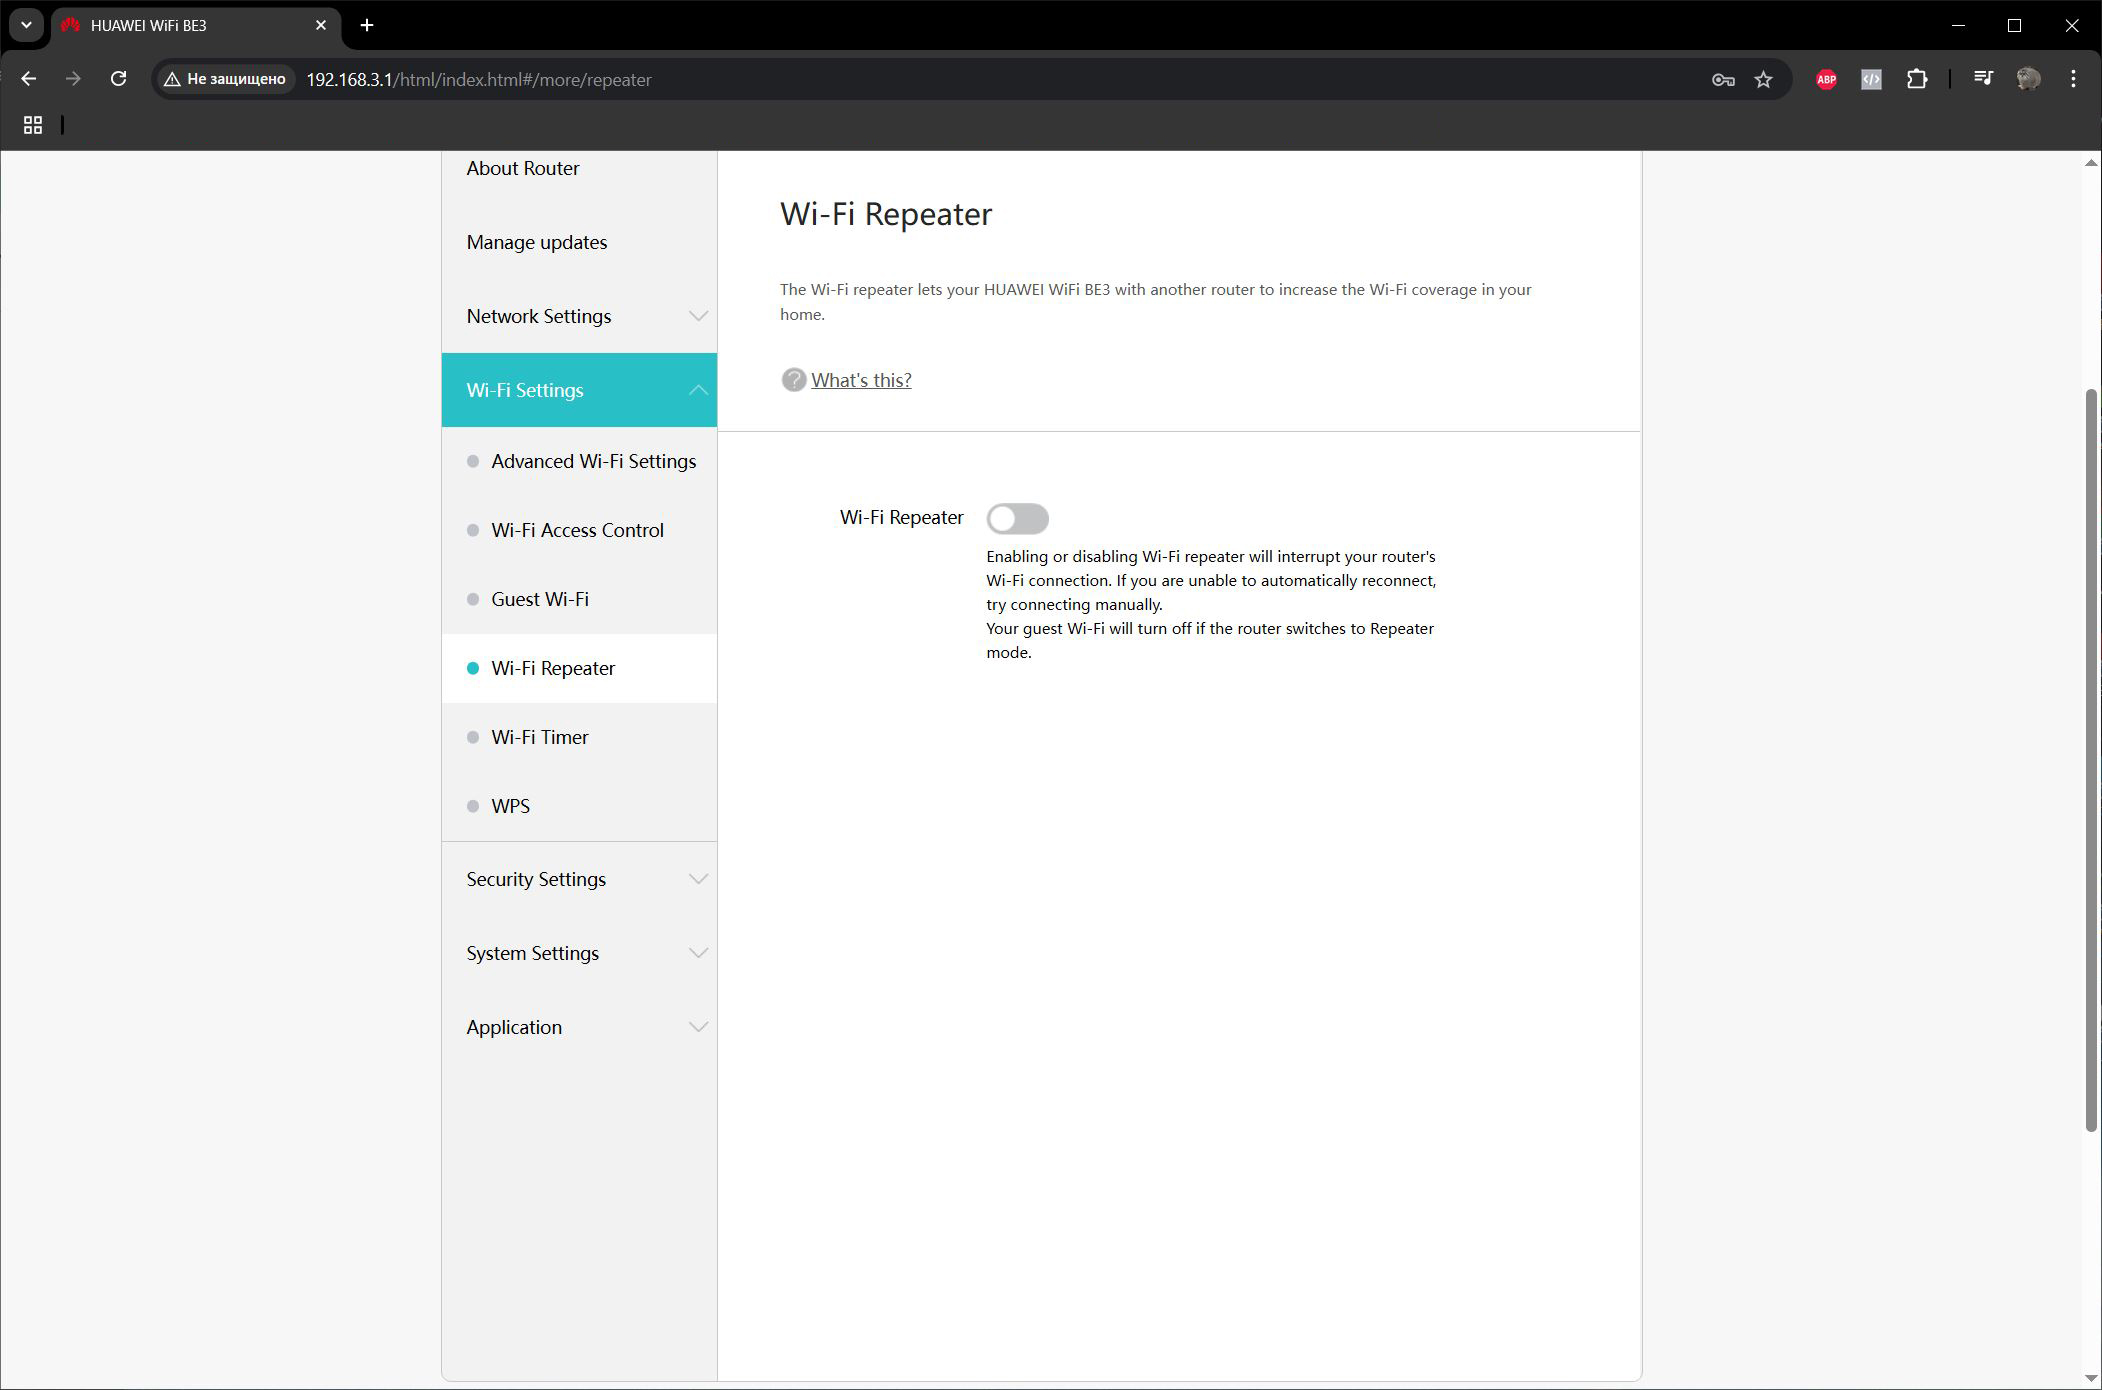Open the What's this? link
The image size is (2102, 1390).
pos(861,380)
